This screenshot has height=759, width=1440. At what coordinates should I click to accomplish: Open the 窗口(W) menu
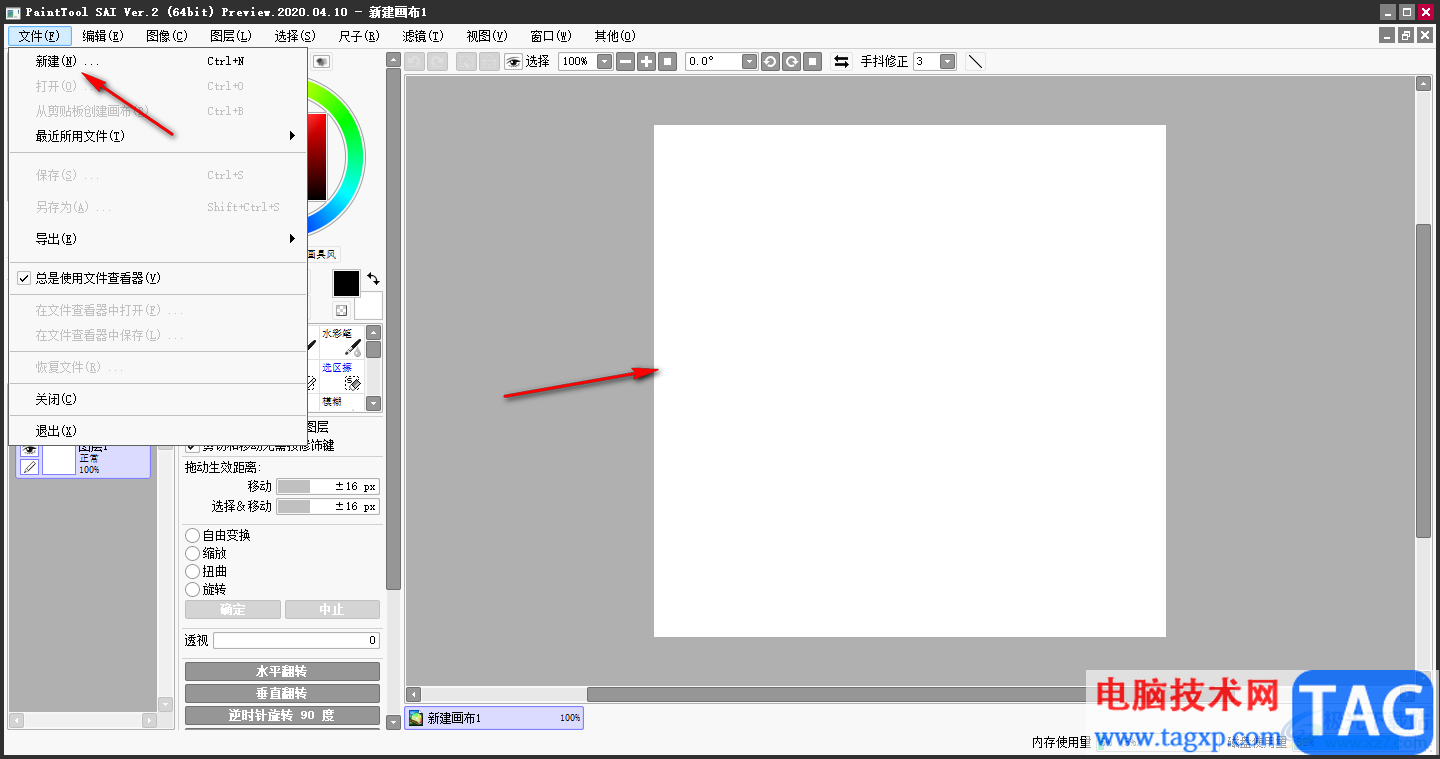[551, 36]
